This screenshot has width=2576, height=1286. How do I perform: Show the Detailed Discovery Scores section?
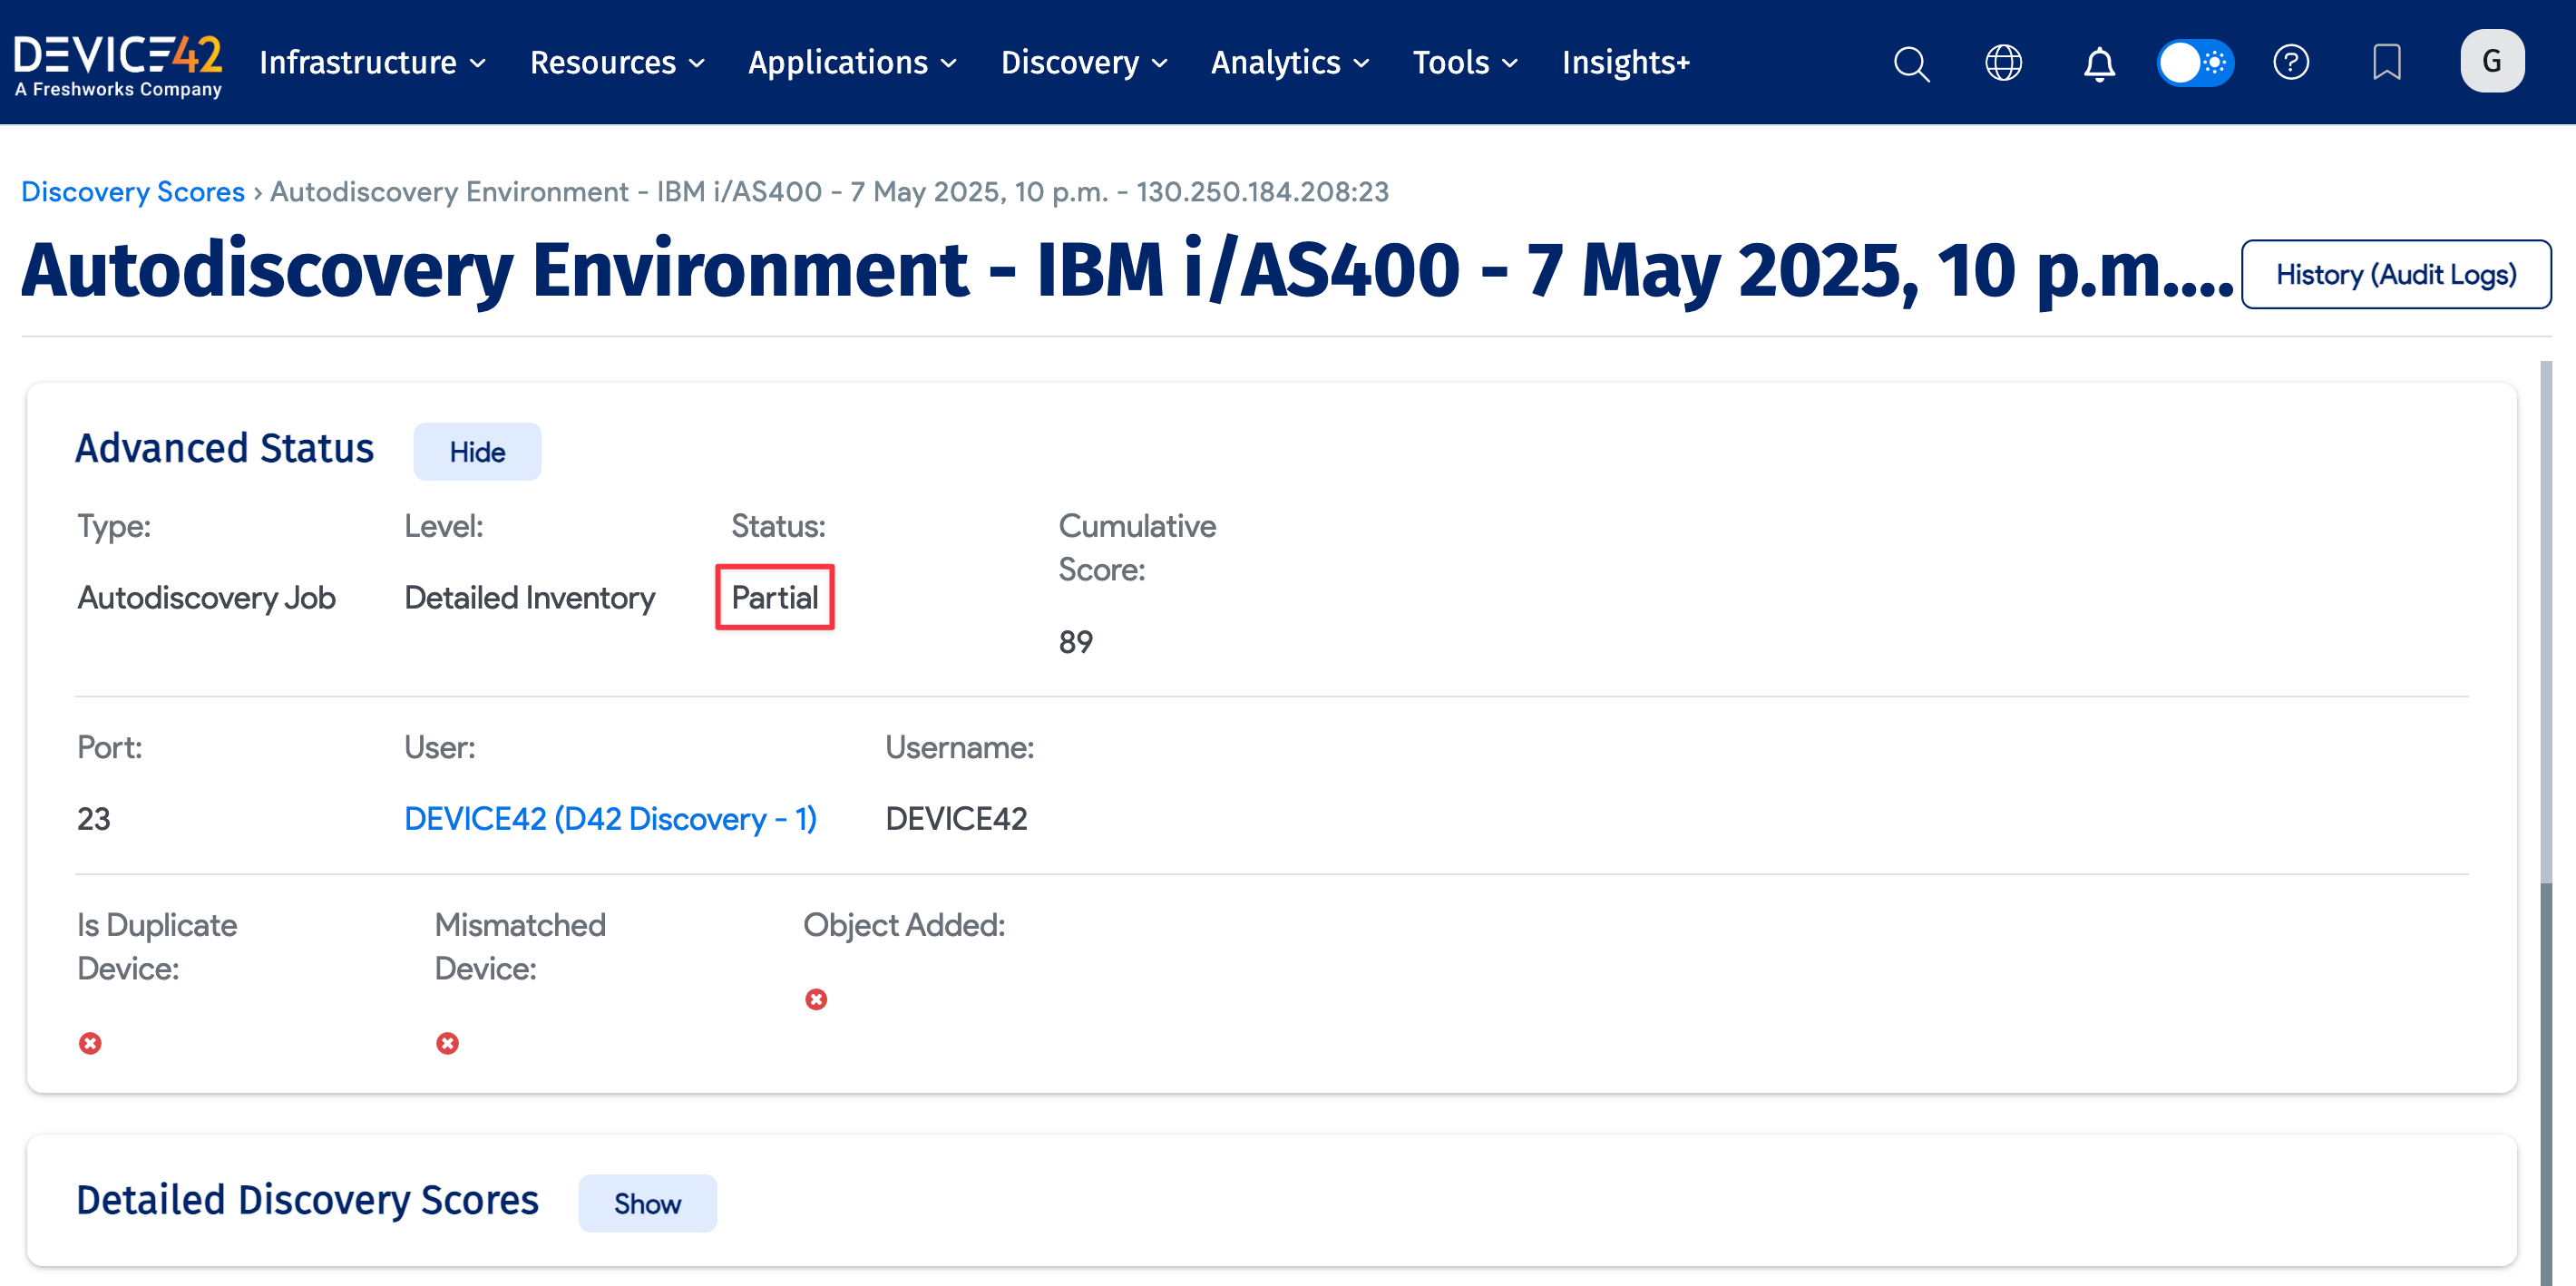647,1203
